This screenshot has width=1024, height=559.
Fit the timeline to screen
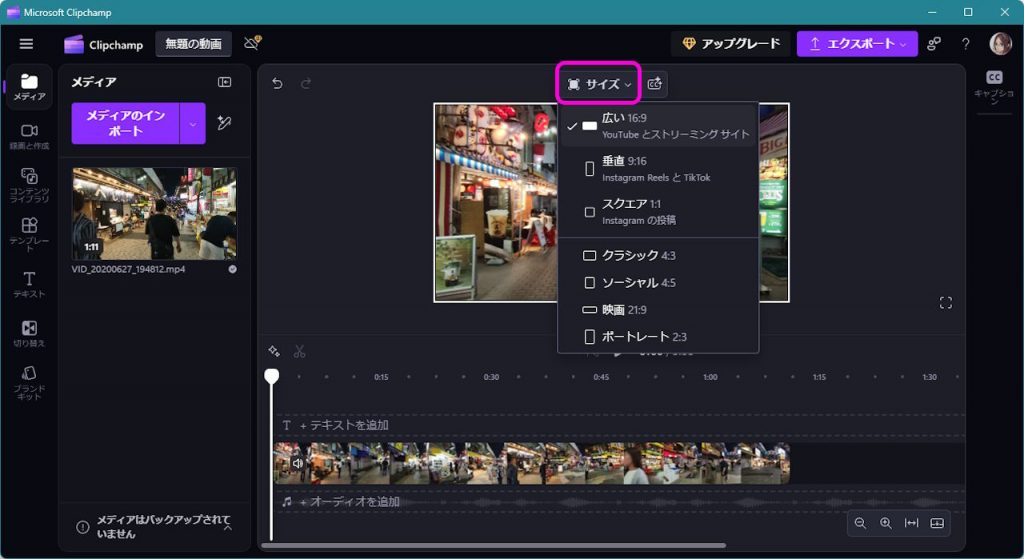point(911,523)
